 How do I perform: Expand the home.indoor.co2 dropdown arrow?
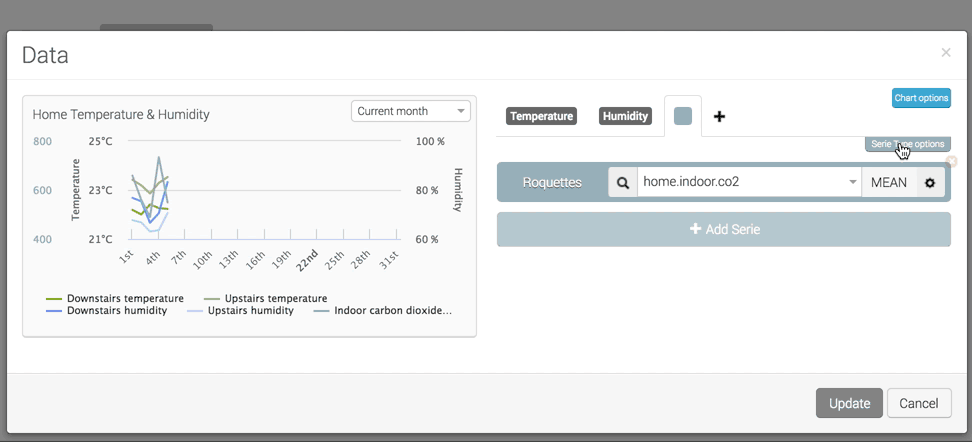coord(852,183)
